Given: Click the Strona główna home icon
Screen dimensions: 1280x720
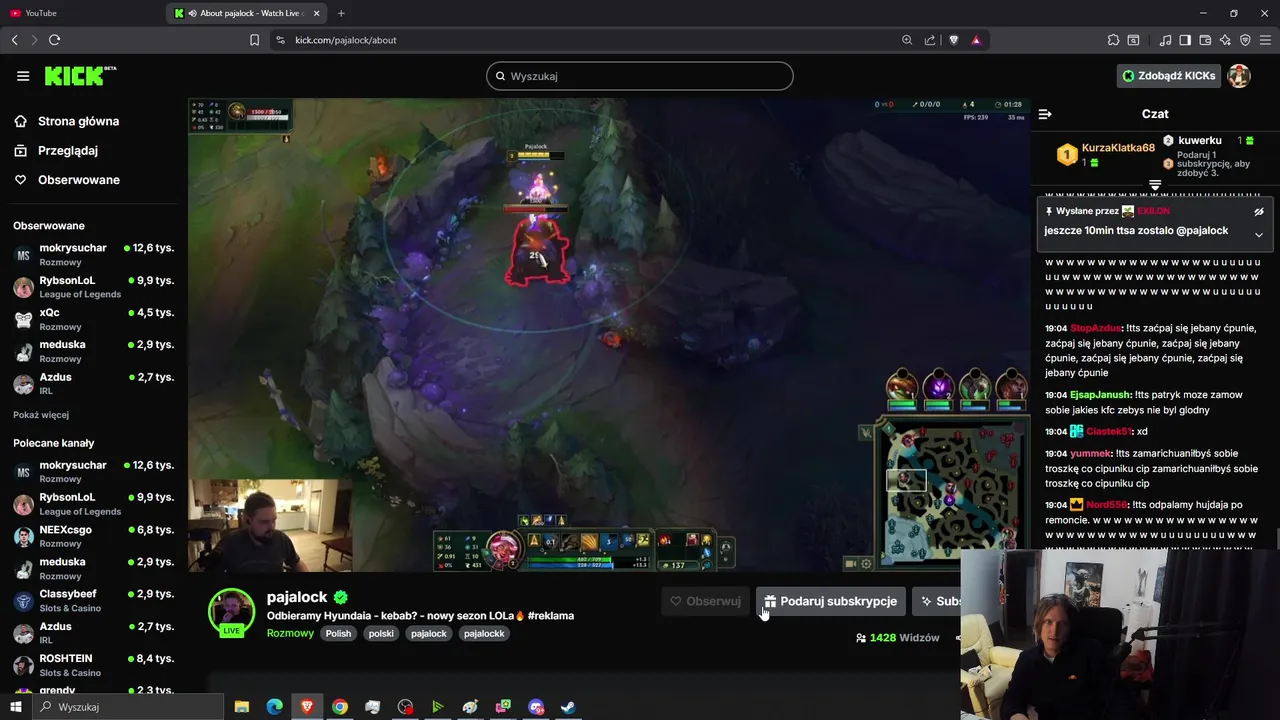Looking at the screenshot, I should click(x=20, y=121).
